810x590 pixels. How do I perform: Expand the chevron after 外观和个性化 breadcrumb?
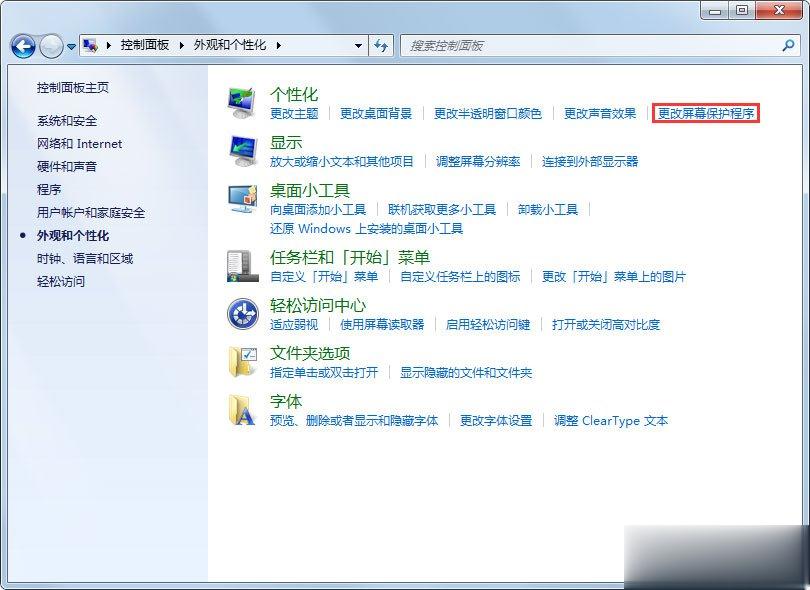tap(278, 45)
